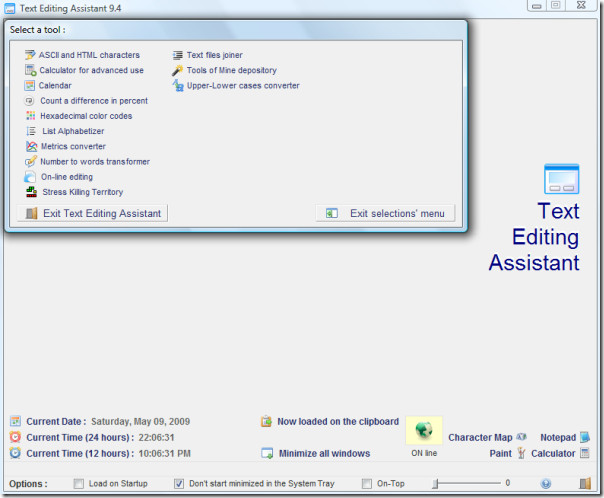This screenshot has width=604, height=498.
Task: Click the time value 22:06:31
Action: (x=156, y=438)
